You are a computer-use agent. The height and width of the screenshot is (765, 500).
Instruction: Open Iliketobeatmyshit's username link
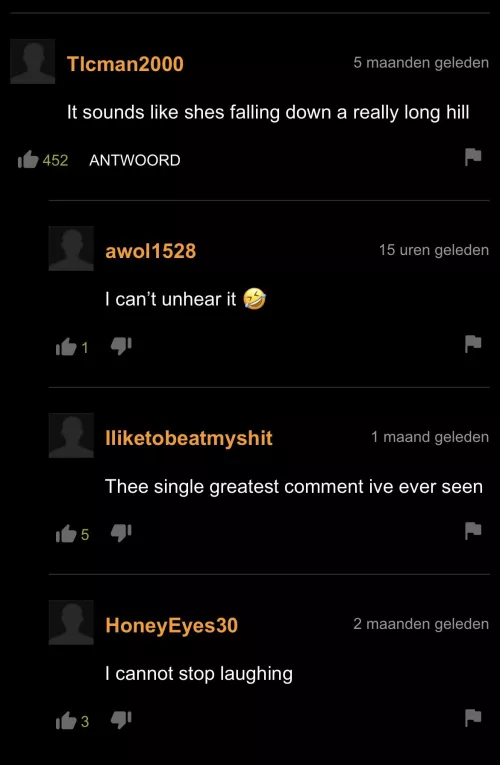point(189,438)
